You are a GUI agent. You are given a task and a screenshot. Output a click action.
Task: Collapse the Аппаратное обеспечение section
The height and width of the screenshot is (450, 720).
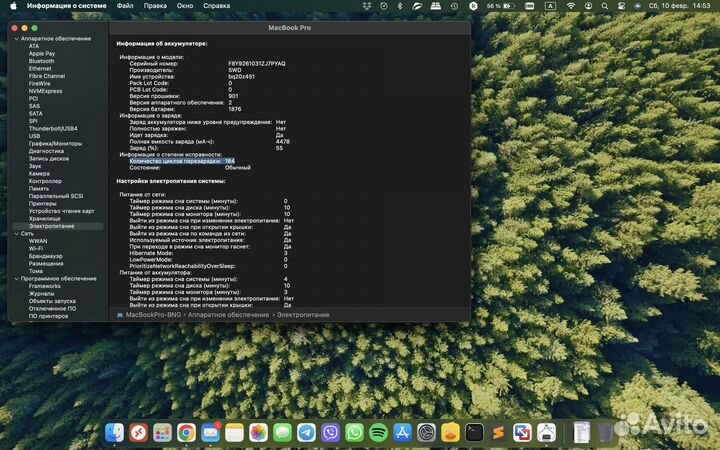pyautogui.click(x=17, y=39)
